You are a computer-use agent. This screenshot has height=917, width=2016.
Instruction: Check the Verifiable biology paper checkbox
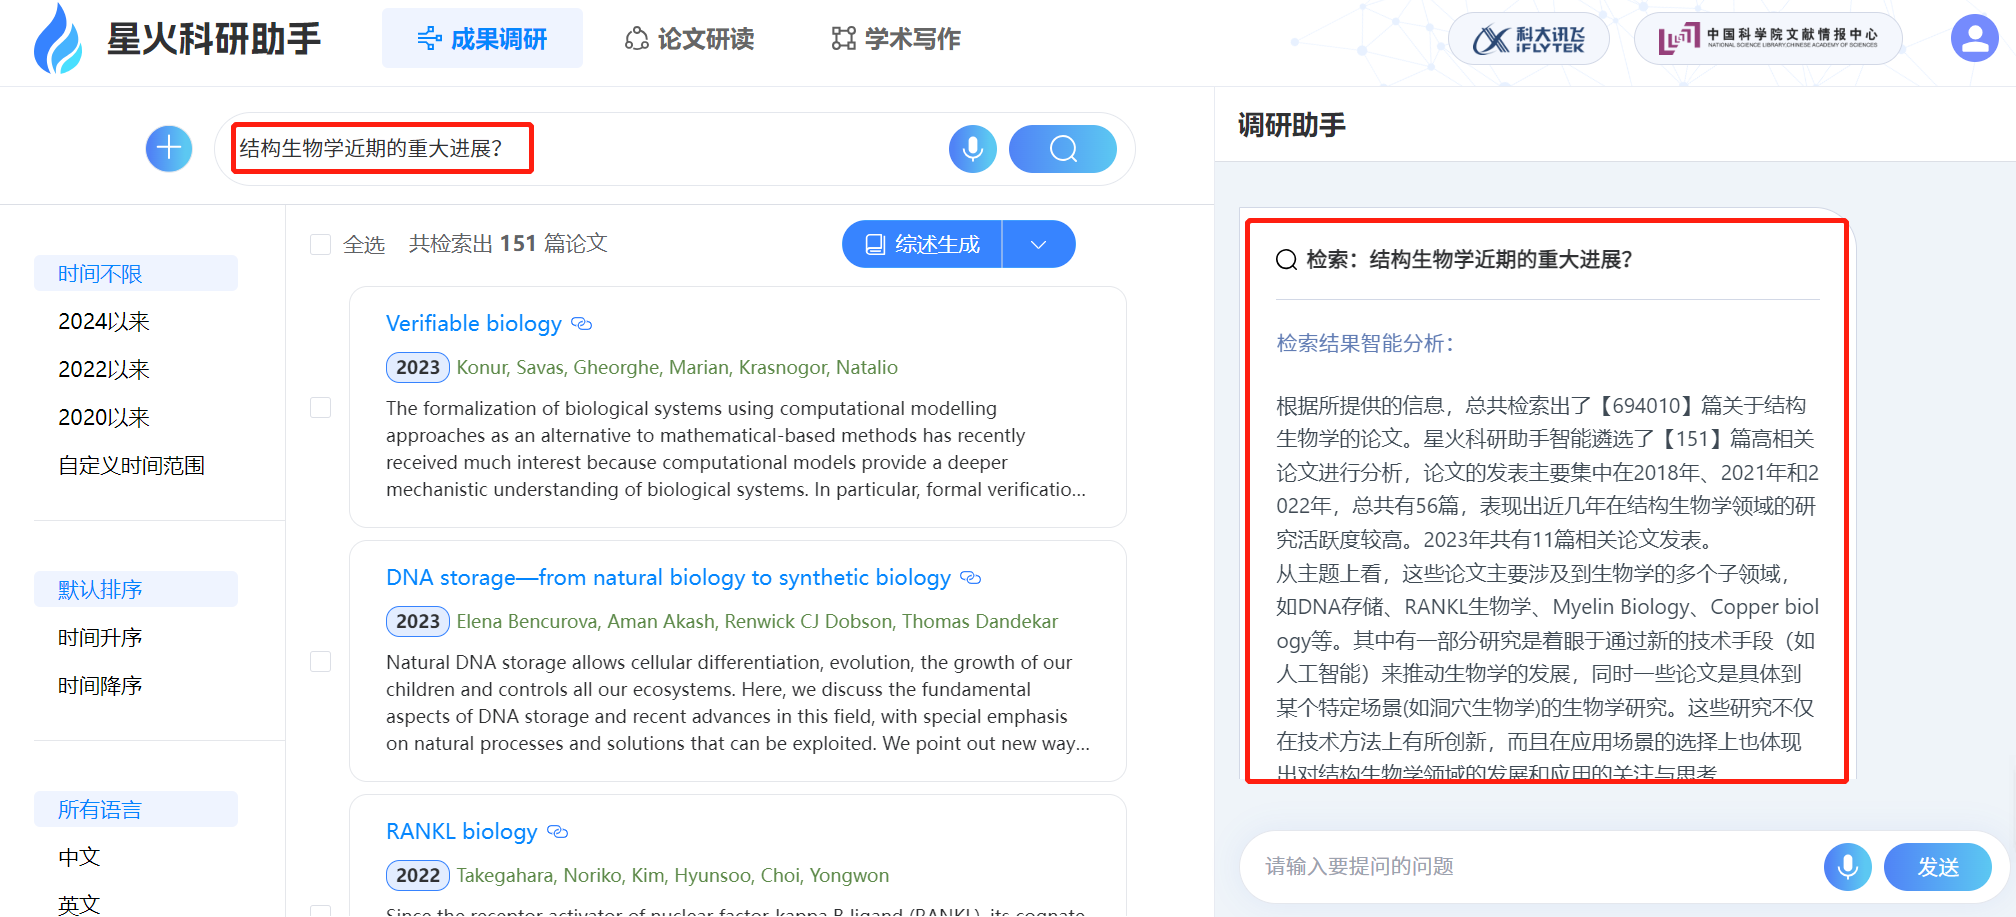coord(321,408)
